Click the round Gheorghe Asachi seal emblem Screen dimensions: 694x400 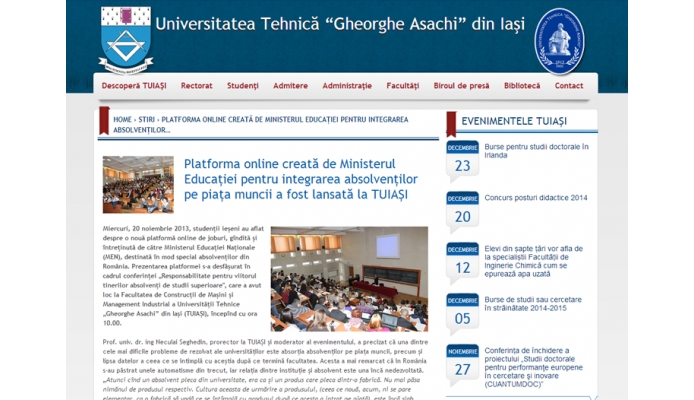[559, 41]
